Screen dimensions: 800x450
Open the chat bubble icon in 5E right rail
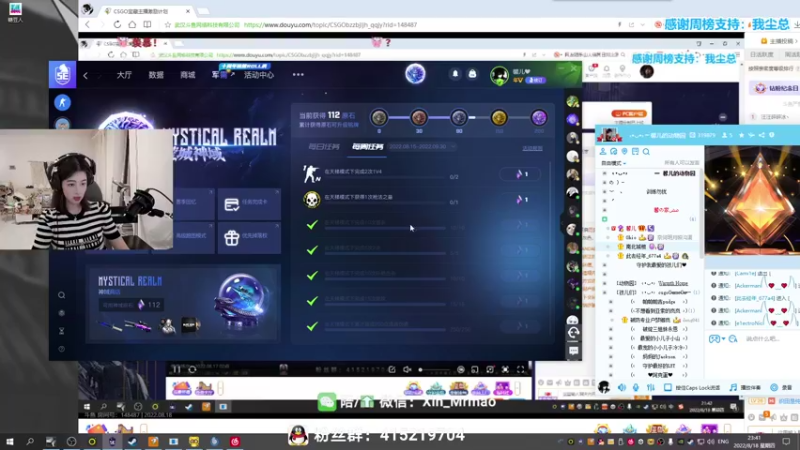tap(573, 351)
